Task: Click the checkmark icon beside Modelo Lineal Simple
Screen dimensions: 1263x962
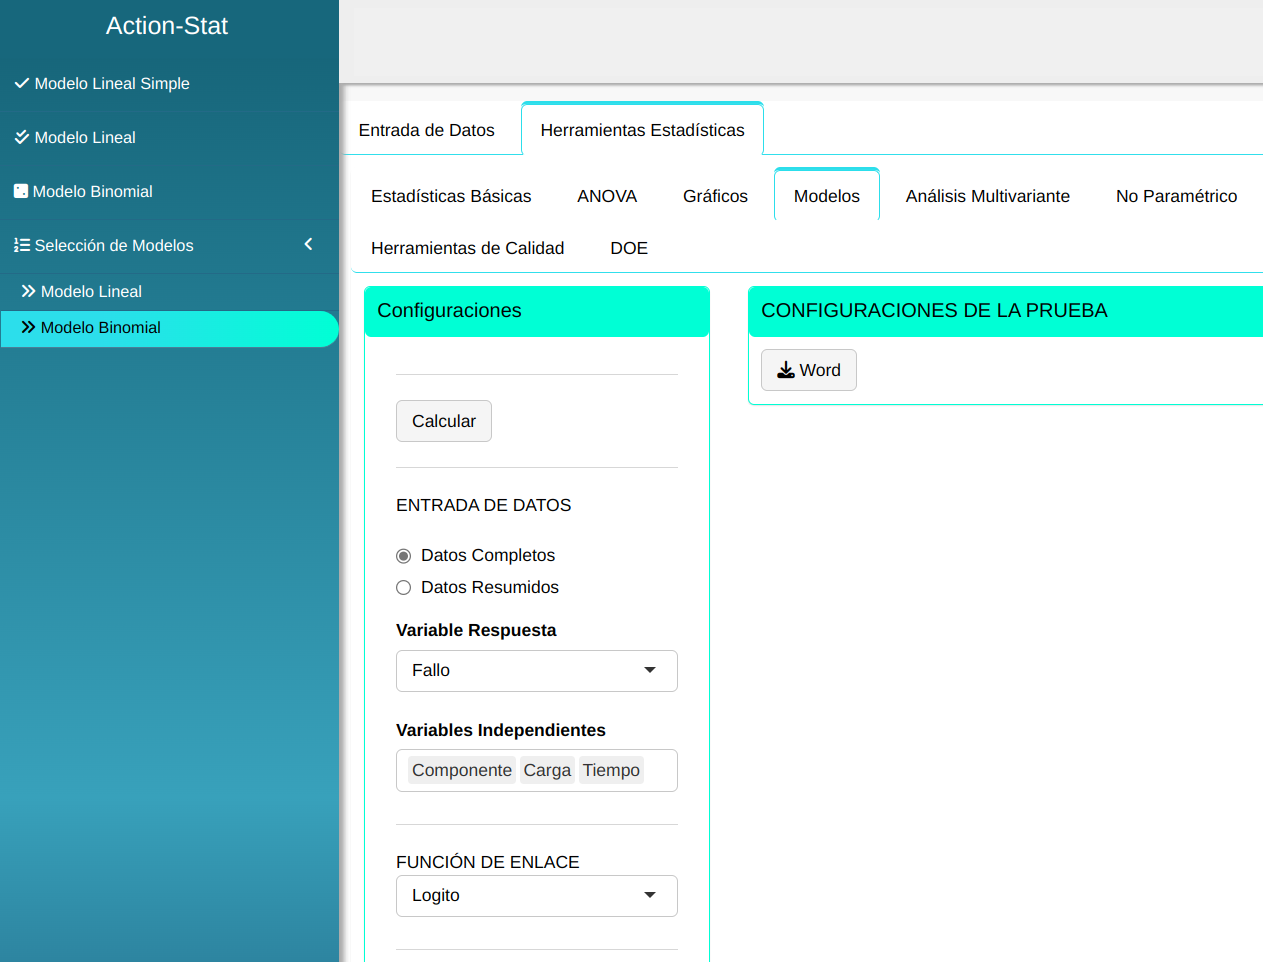Action: (21, 84)
